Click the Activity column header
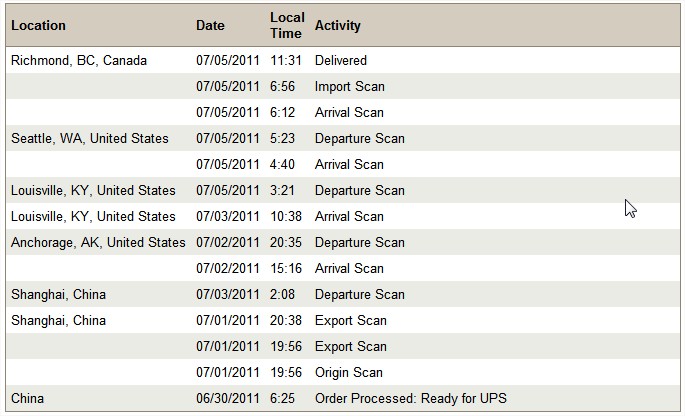This screenshot has width=685, height=416. click(x=338, y=25)
